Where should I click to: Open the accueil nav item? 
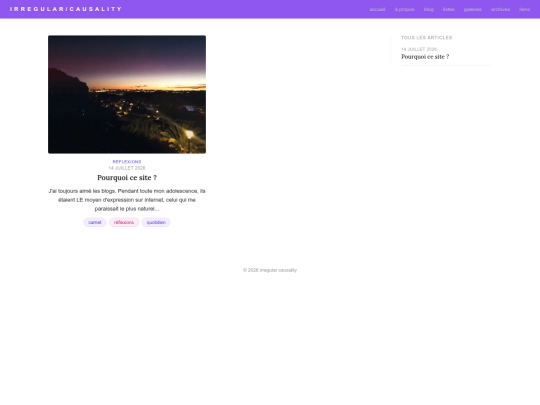(x=377, y=9)
